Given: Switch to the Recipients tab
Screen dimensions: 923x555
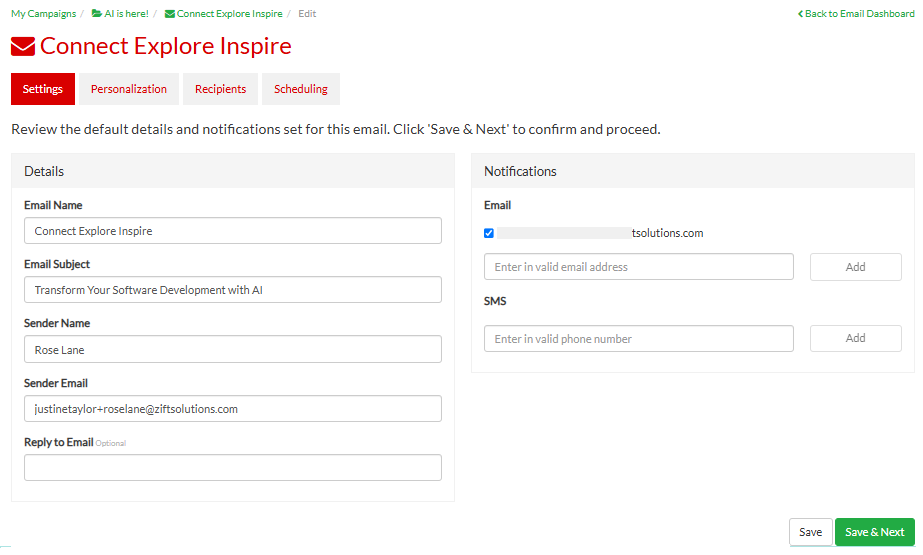Looking at the screenshot, I should click(x=220, y=89).
